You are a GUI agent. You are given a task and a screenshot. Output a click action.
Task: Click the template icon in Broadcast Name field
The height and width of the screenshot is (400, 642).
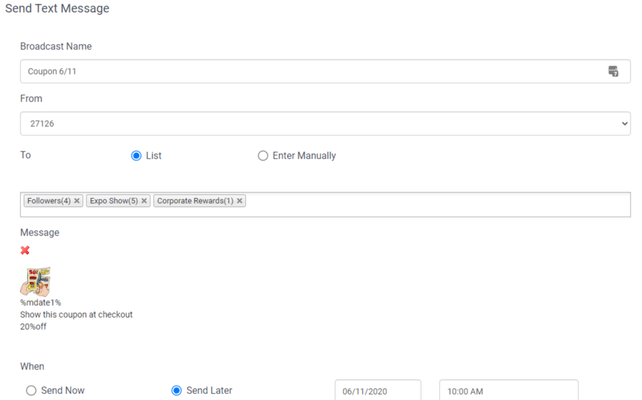tap(613, 71)
